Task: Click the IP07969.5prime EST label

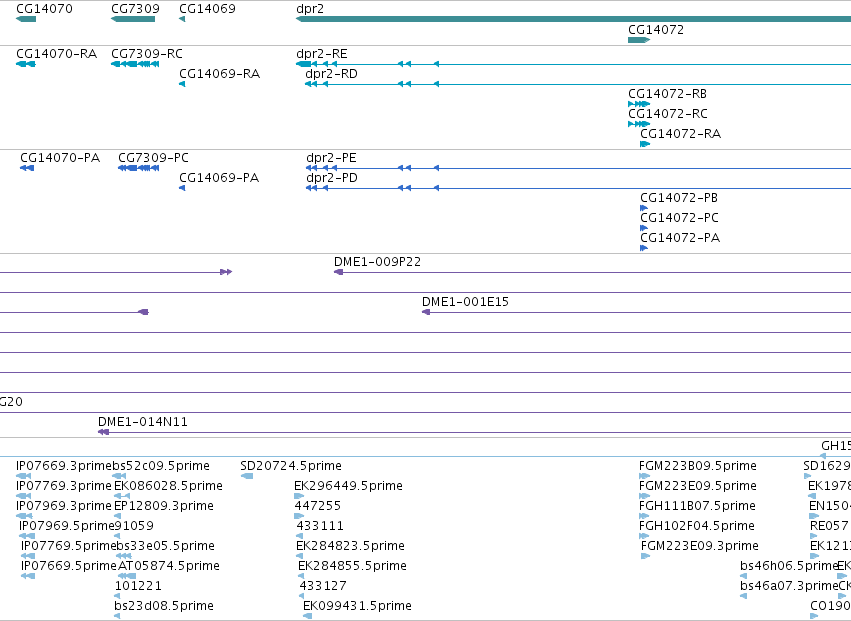Action: tap(67, 527)
